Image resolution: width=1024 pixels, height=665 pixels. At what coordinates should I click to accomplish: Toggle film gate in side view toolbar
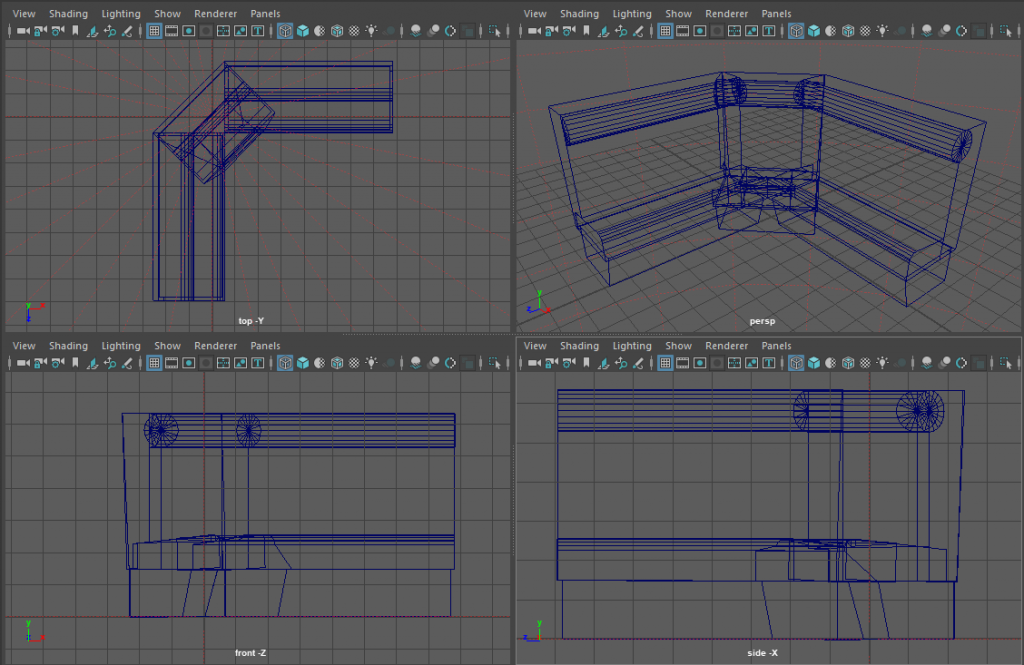(683, 363)
